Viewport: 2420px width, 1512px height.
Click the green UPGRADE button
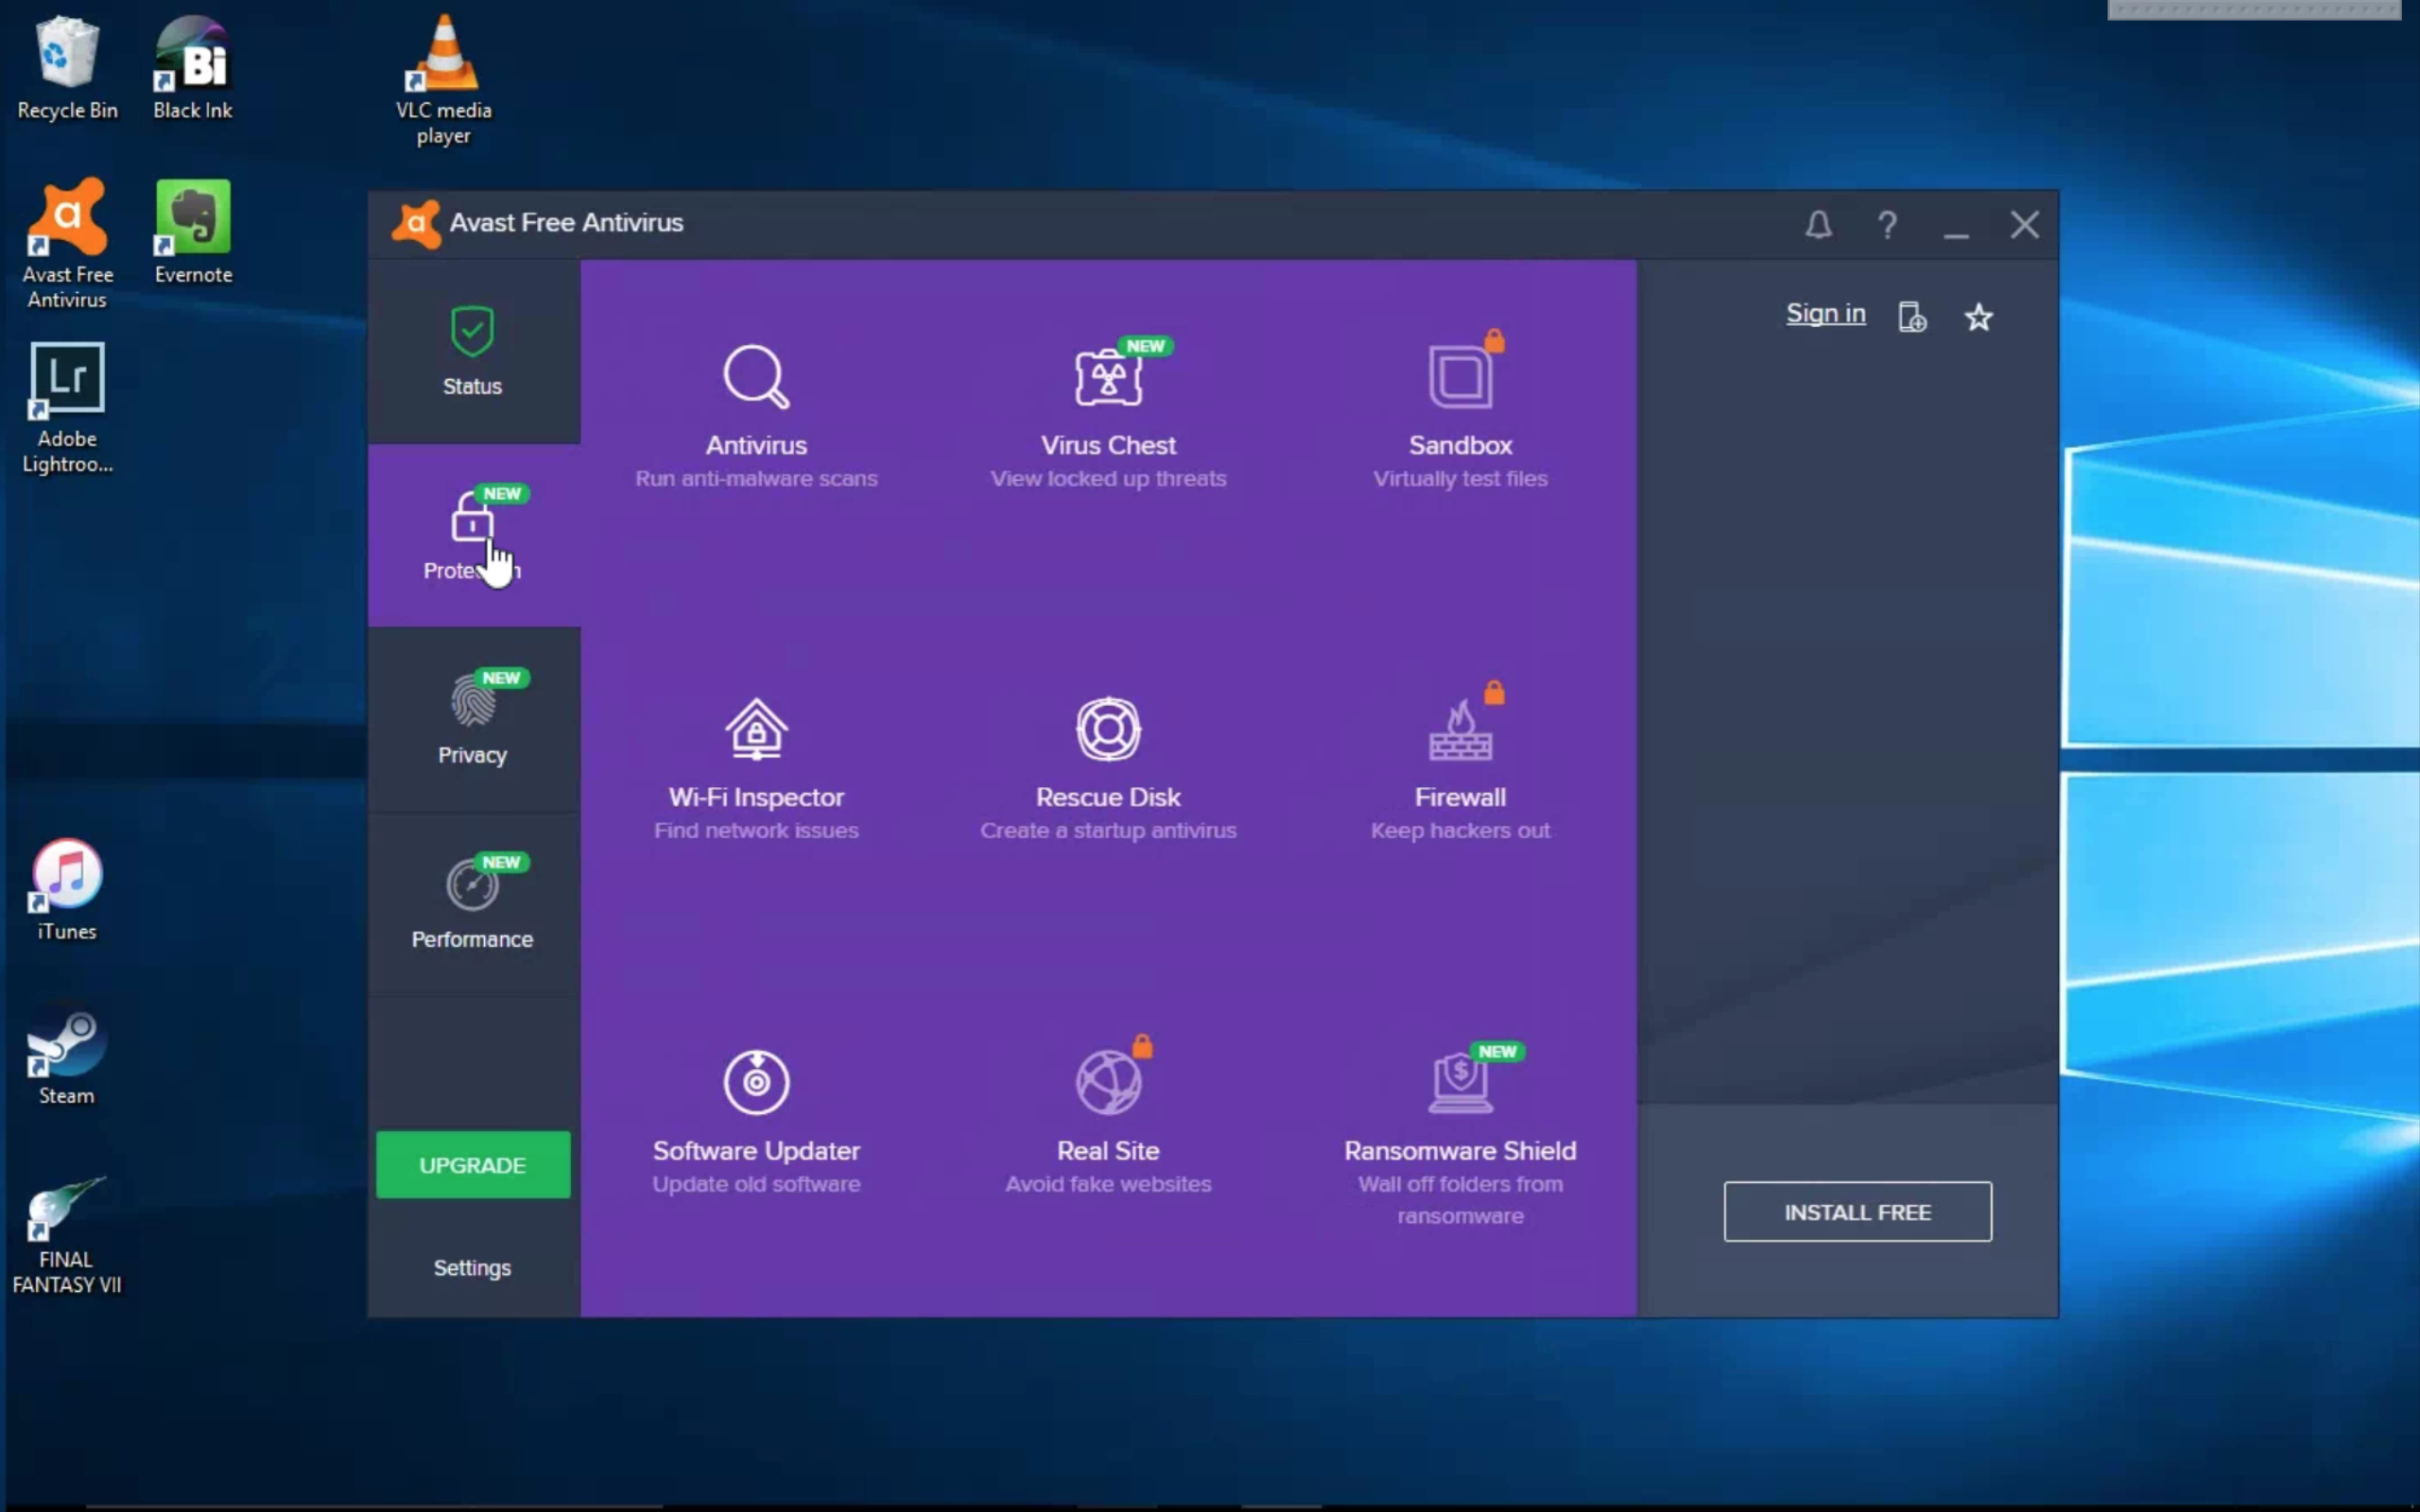pos(473,1165)
